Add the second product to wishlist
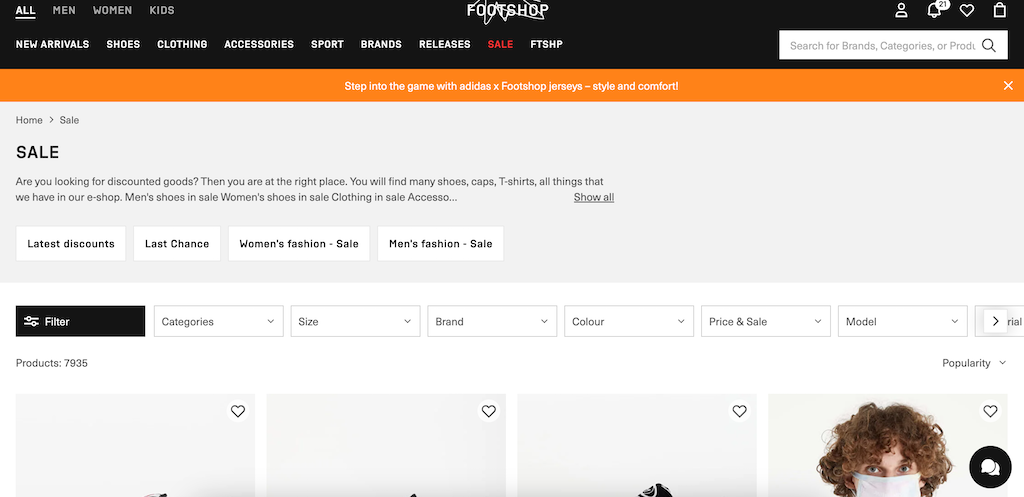1024x497 pixels. [x=488, y=411]
